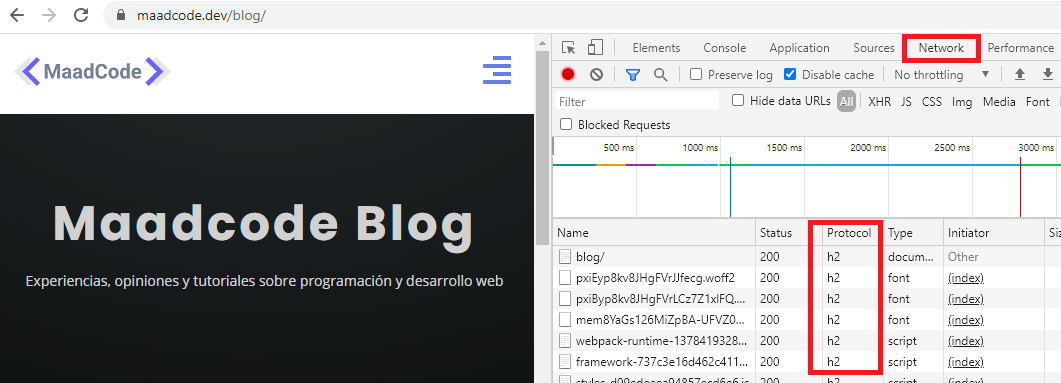Screen dimensions: 1061x383
Task: Select the framework-737c3e16d462c411 request
Action: coord(807,361)
